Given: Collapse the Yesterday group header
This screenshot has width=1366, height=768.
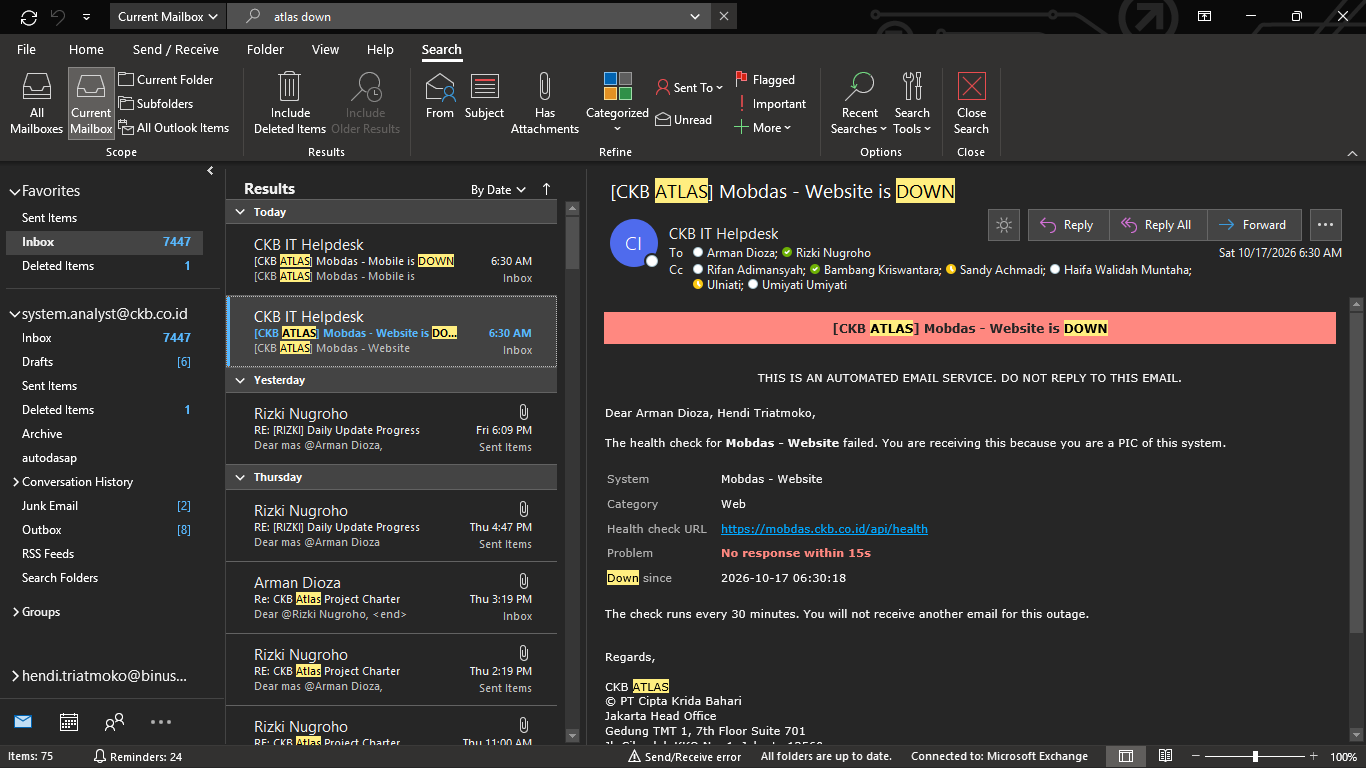Looking at the screenshot, I should pos(240,380).
